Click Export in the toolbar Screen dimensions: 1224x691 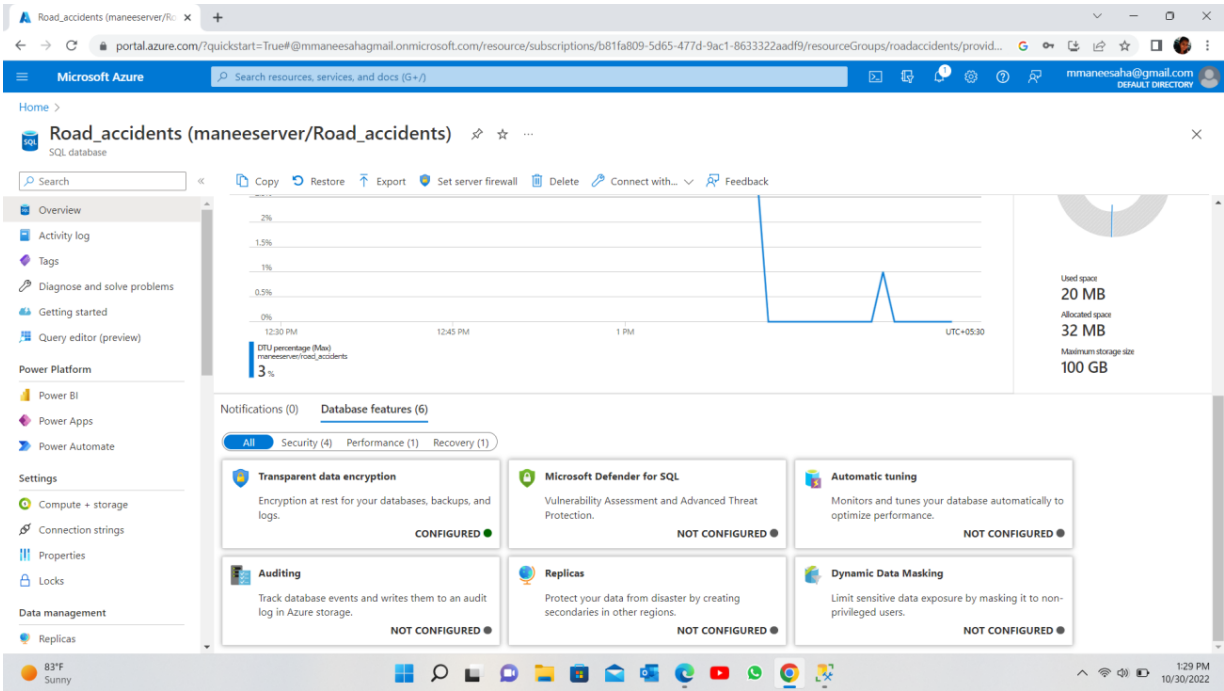382,181
